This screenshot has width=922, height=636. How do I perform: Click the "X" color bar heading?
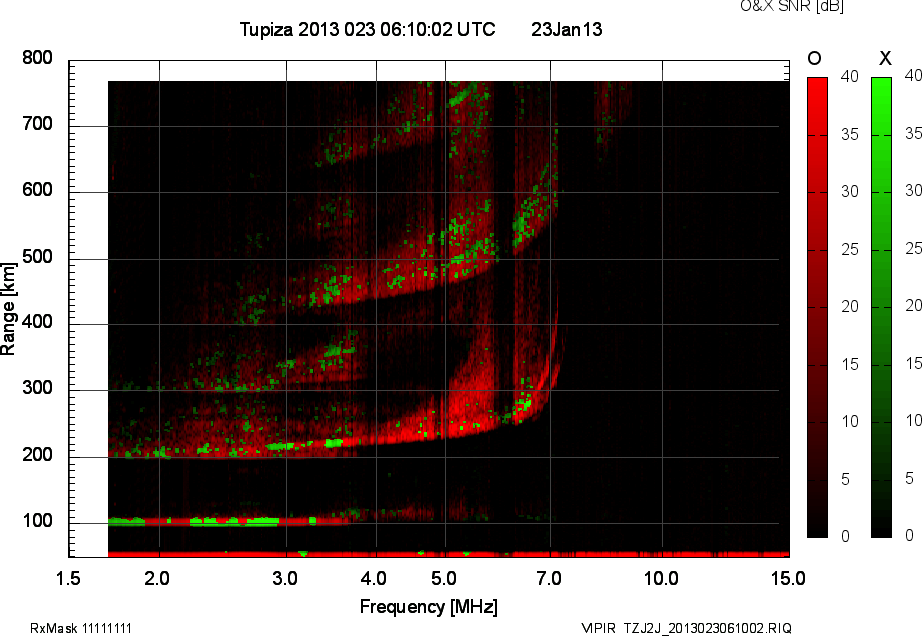click(885, 58)
